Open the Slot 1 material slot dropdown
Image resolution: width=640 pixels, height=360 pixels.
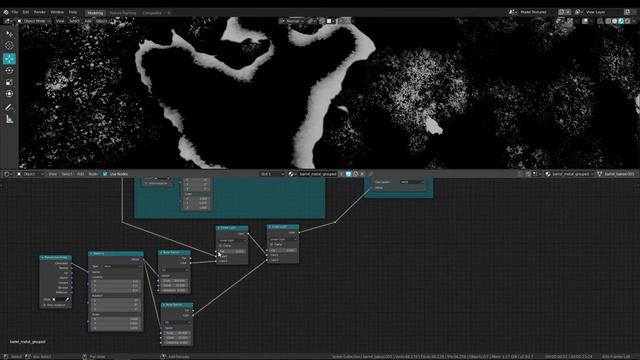[x=272, y=174]
